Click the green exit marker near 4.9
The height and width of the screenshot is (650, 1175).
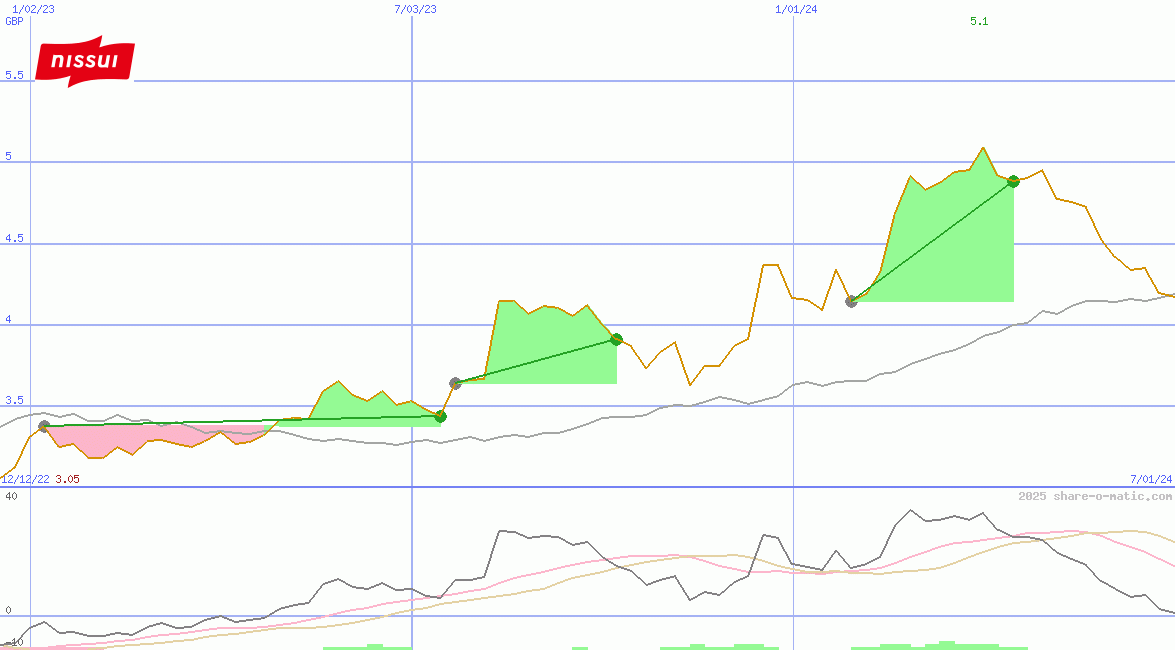1013,181
